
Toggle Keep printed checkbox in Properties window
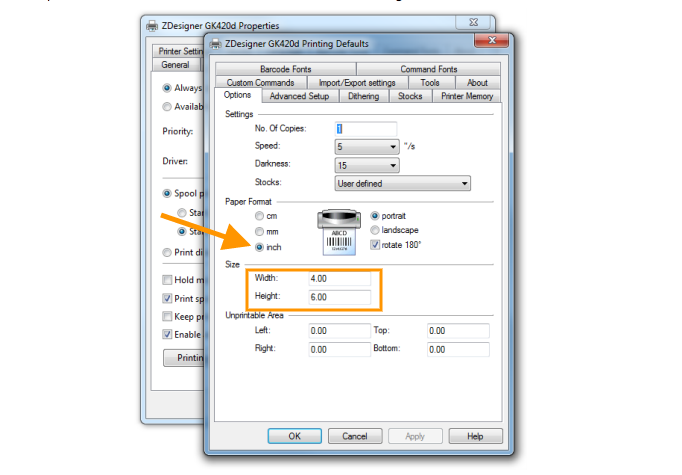click(x=167, y=316)
